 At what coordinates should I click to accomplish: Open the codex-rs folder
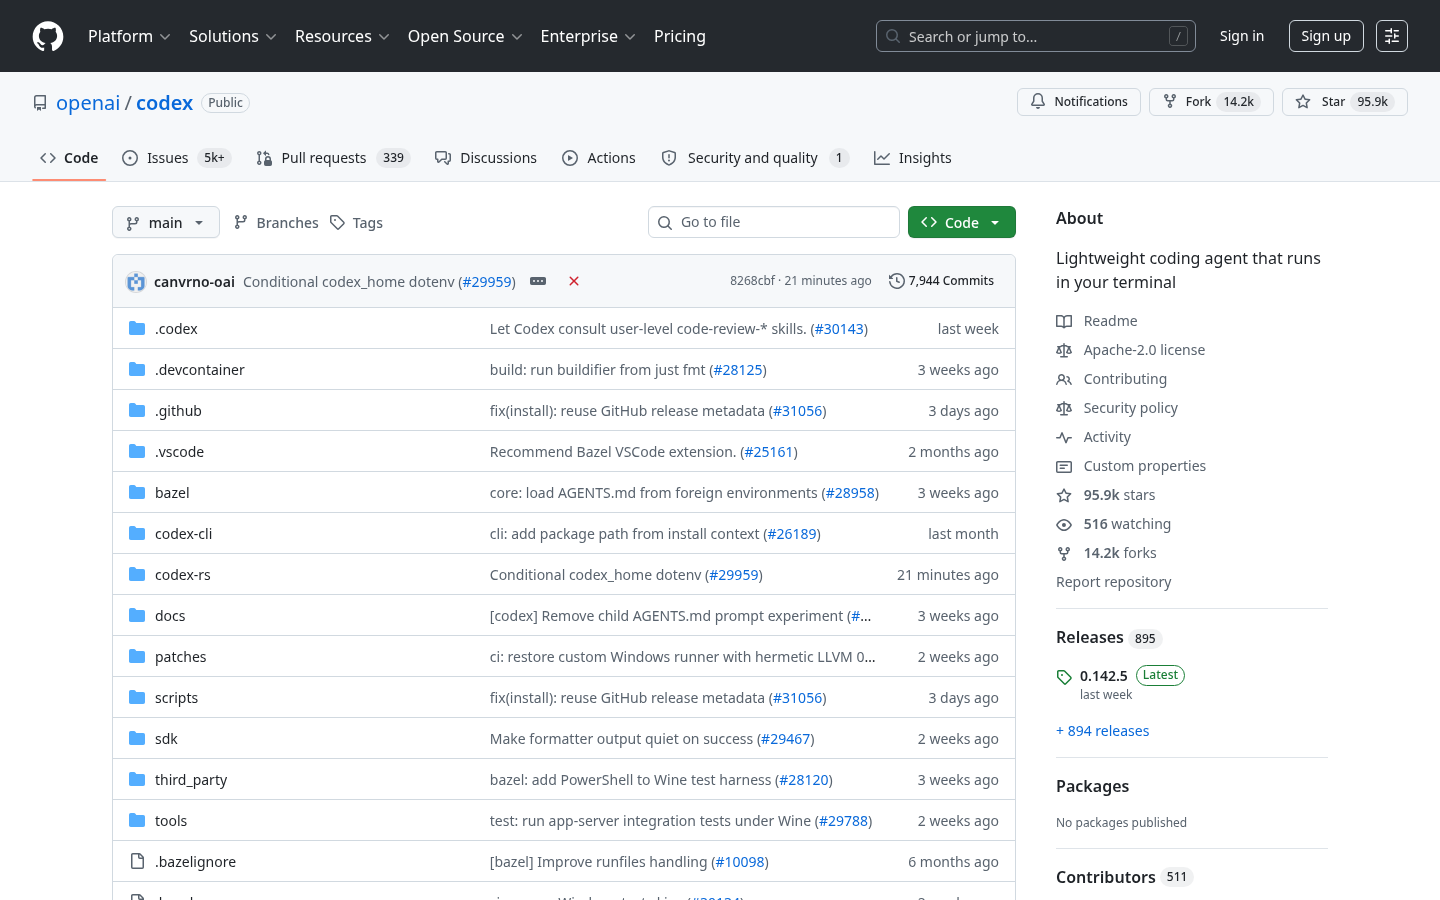point(183,575)
